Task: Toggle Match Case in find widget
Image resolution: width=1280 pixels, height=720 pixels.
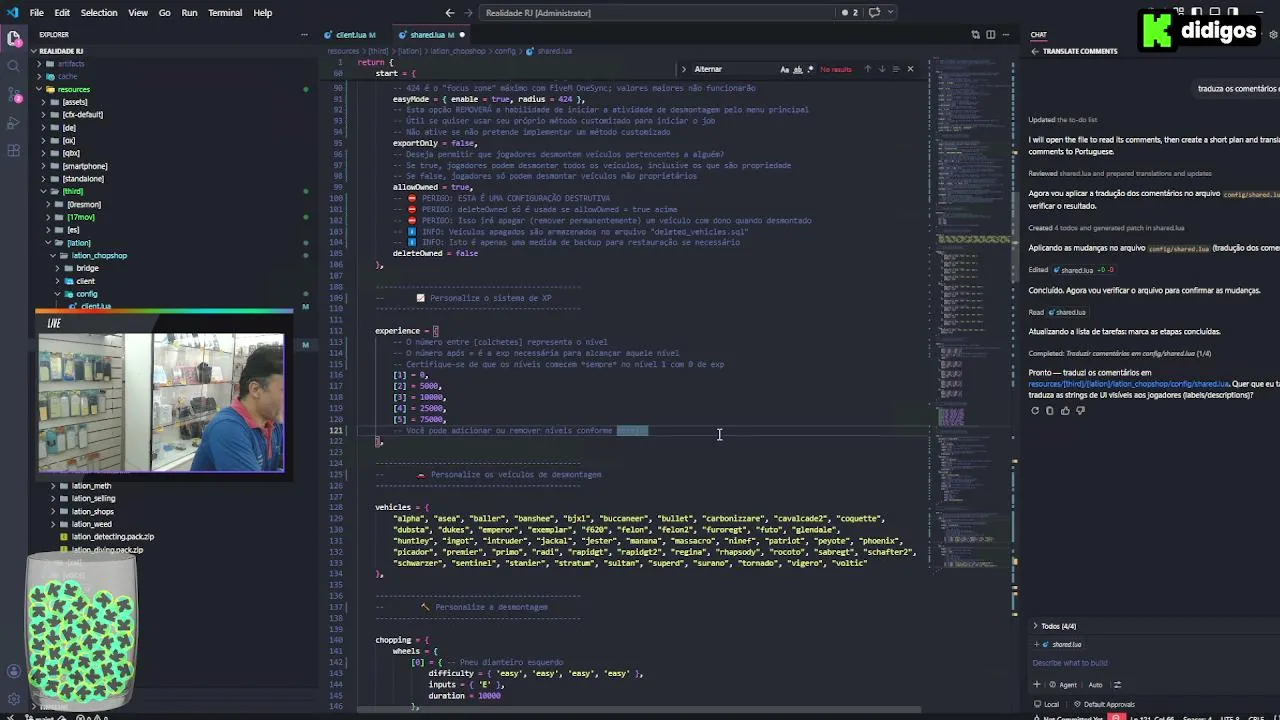Action: [787, 69]
